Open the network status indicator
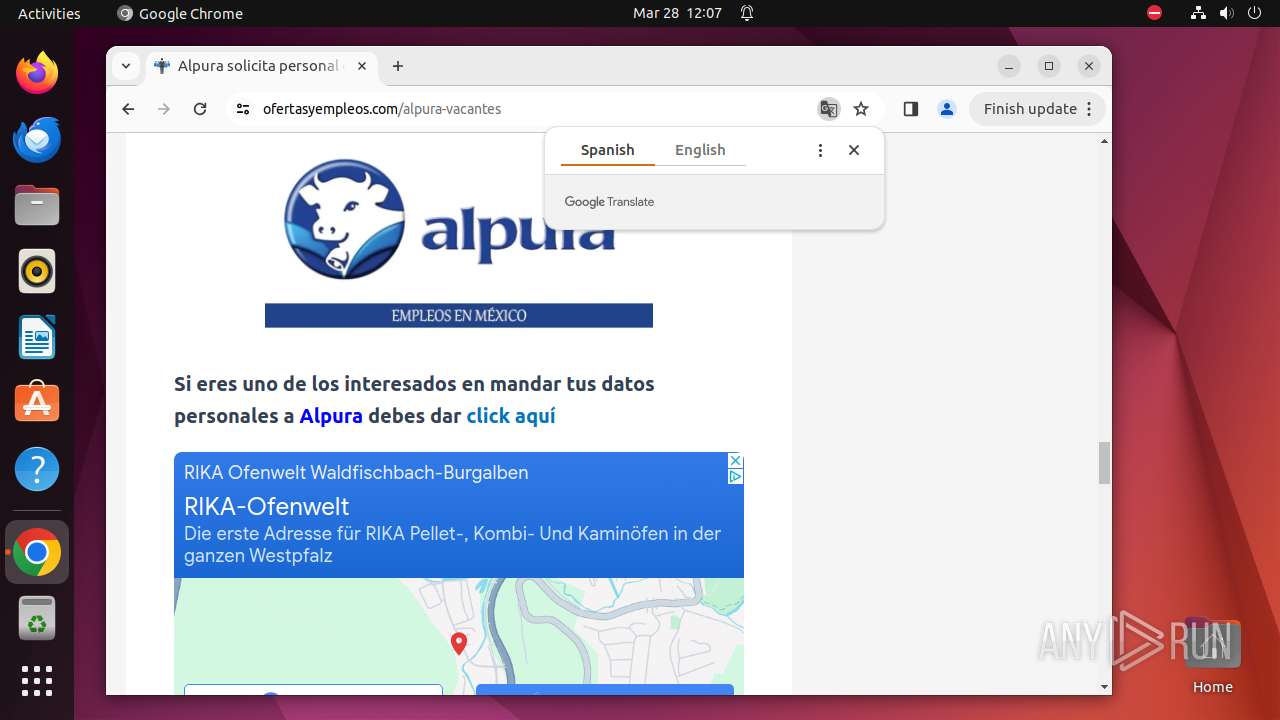The image size is (1280, 720). 1198,13
